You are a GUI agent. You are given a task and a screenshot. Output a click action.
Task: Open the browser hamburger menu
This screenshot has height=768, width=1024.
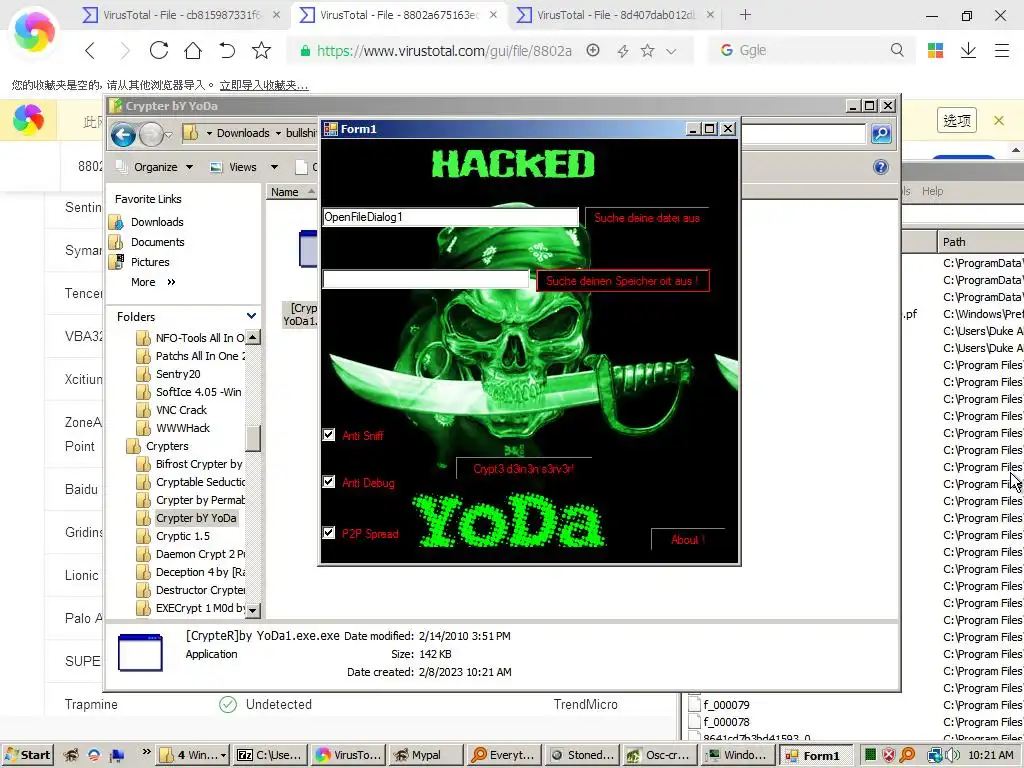pos(1002,50)
